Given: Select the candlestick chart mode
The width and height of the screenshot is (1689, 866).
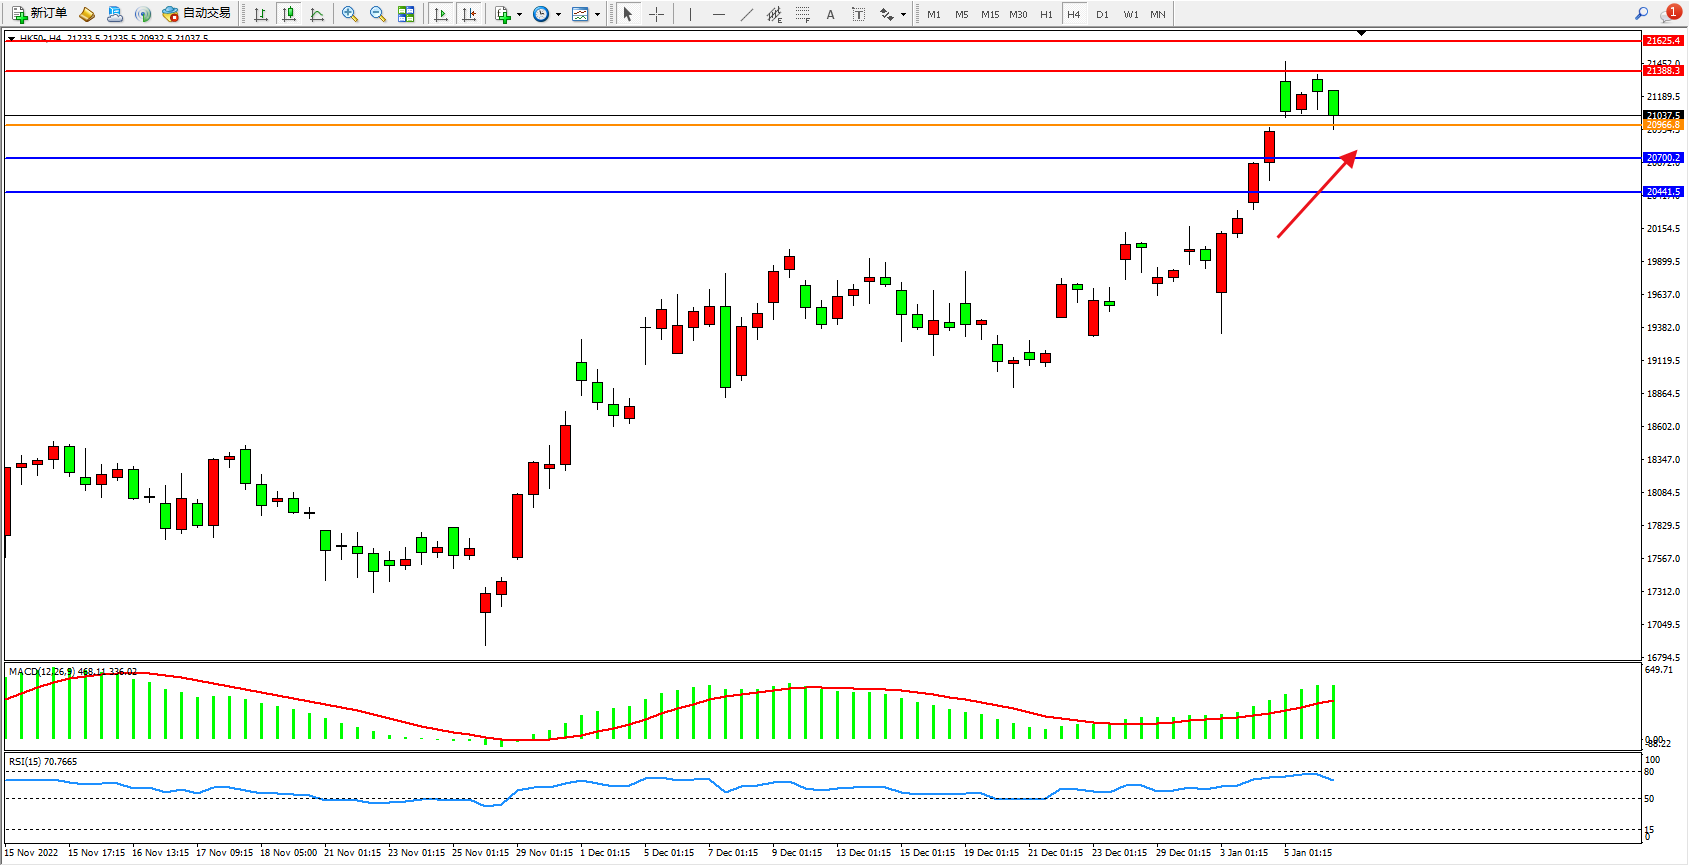Looking at the screenshot, I should tap(289, 14).
